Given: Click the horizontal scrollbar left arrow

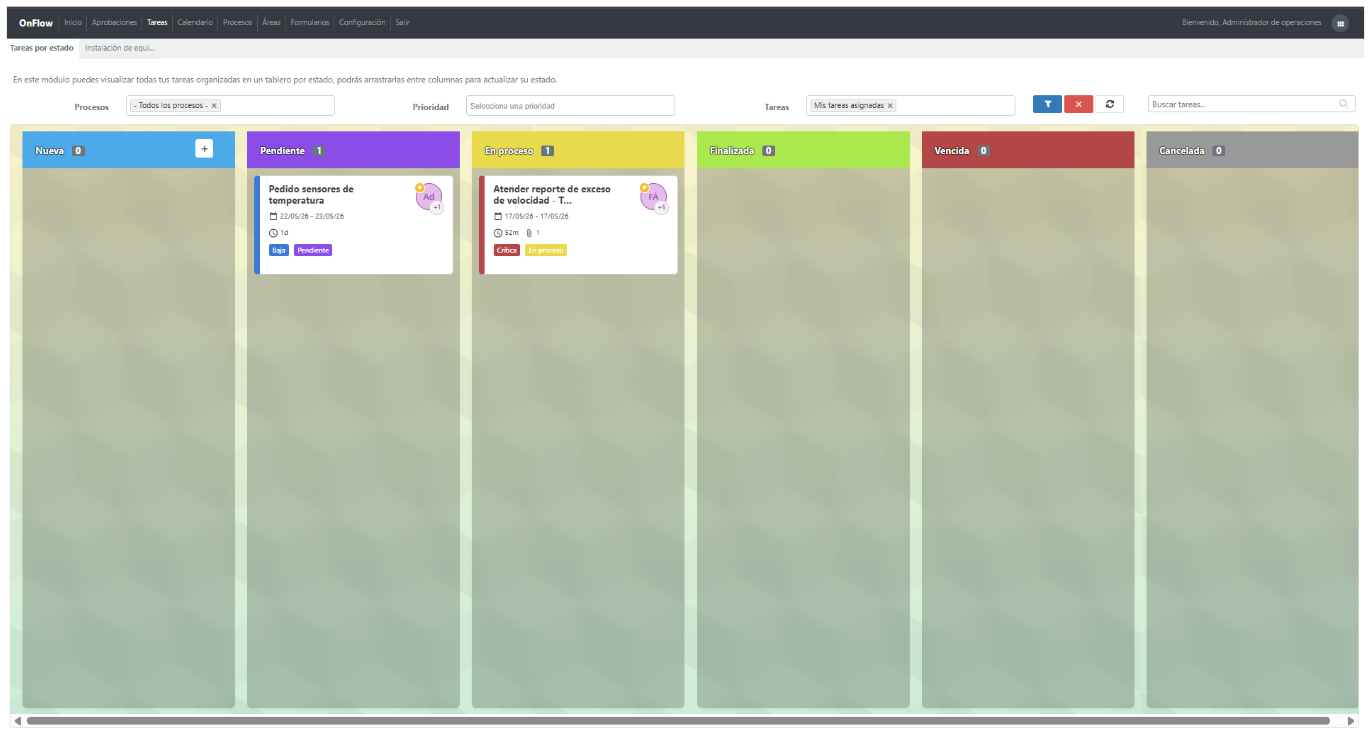Looking at the screenshot, I should point(17,721).
